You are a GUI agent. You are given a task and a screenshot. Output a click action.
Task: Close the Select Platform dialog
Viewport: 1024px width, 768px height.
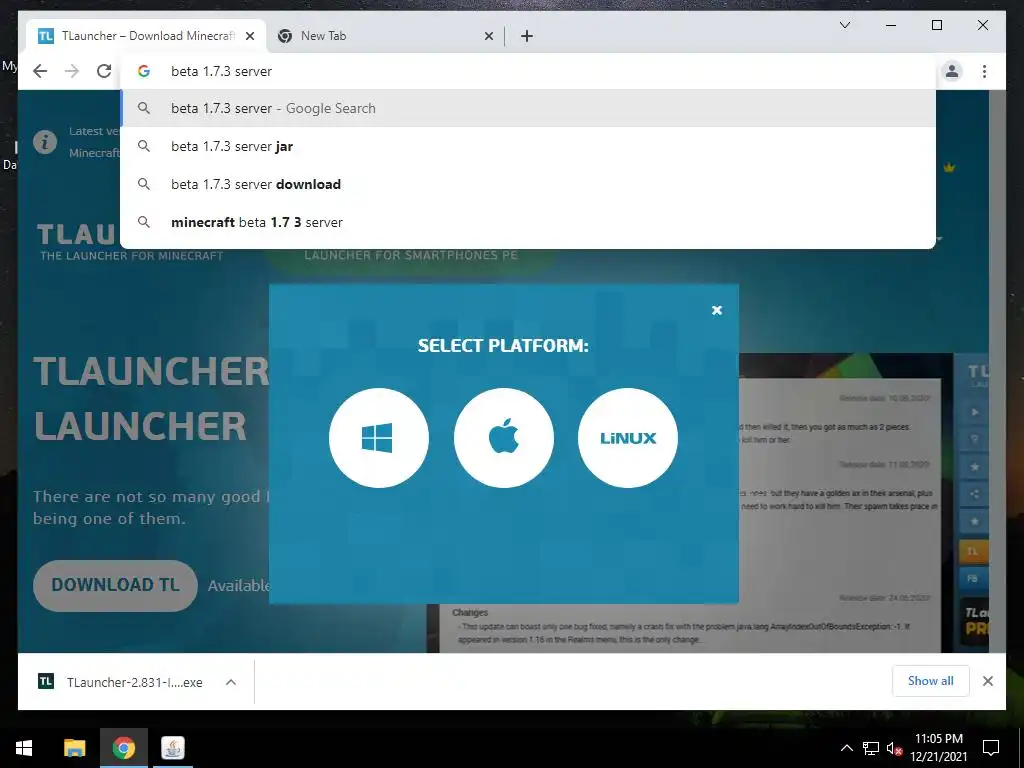pos(716,310)
